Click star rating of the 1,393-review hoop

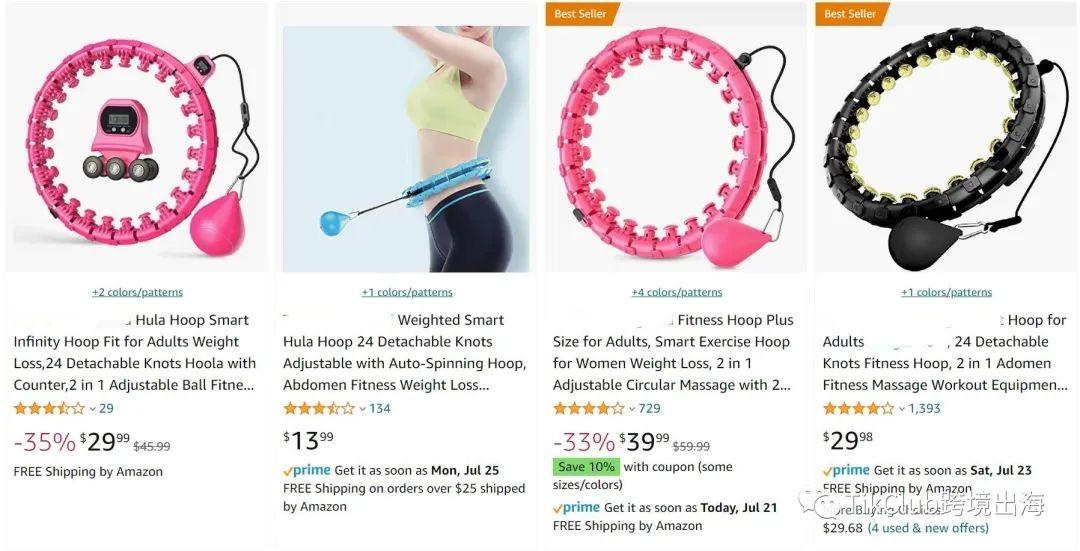[858, 408]
